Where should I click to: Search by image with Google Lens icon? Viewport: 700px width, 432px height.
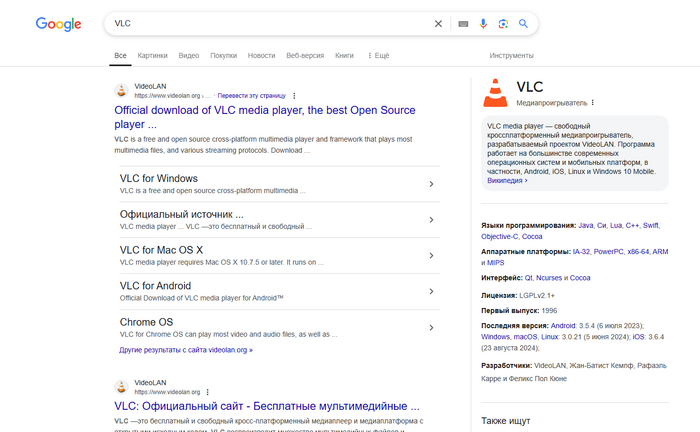pyautogui.click(x=504, y=24)
